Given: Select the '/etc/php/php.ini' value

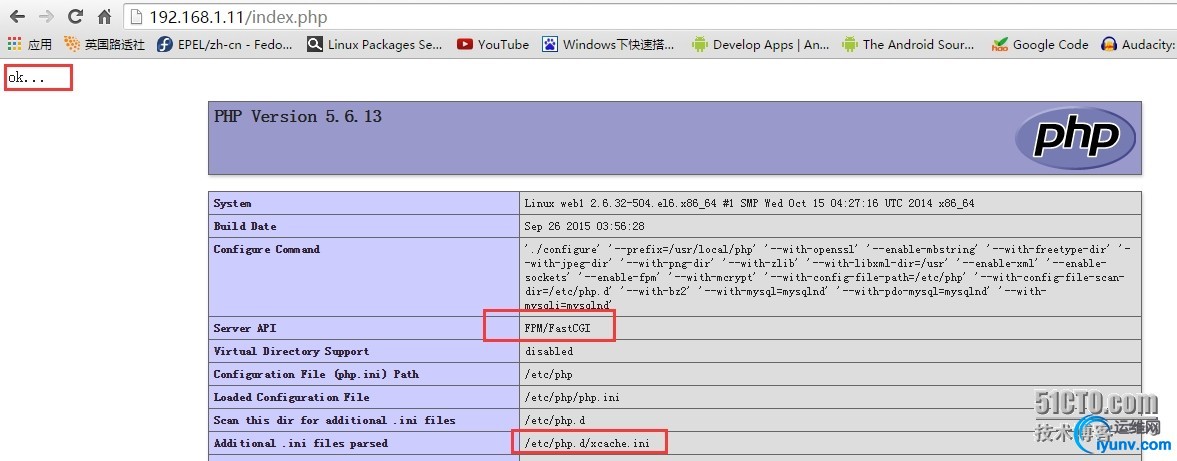Looking at the screenshot, I should click(x=572, y=397).
